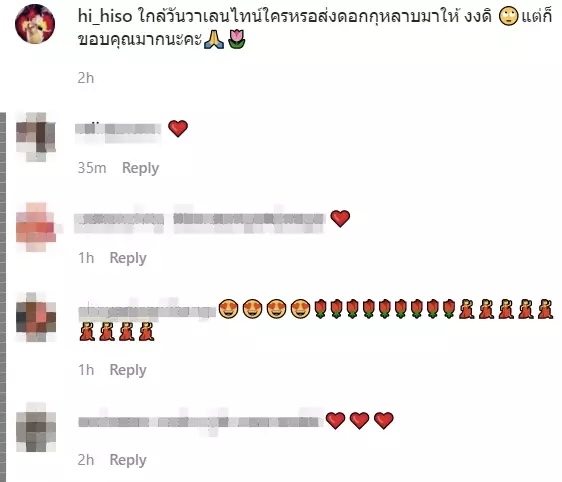Click the first rose emoji in comment
Image resolution: width=562 pixels, height=482 pixels.
tap(321, 309)
